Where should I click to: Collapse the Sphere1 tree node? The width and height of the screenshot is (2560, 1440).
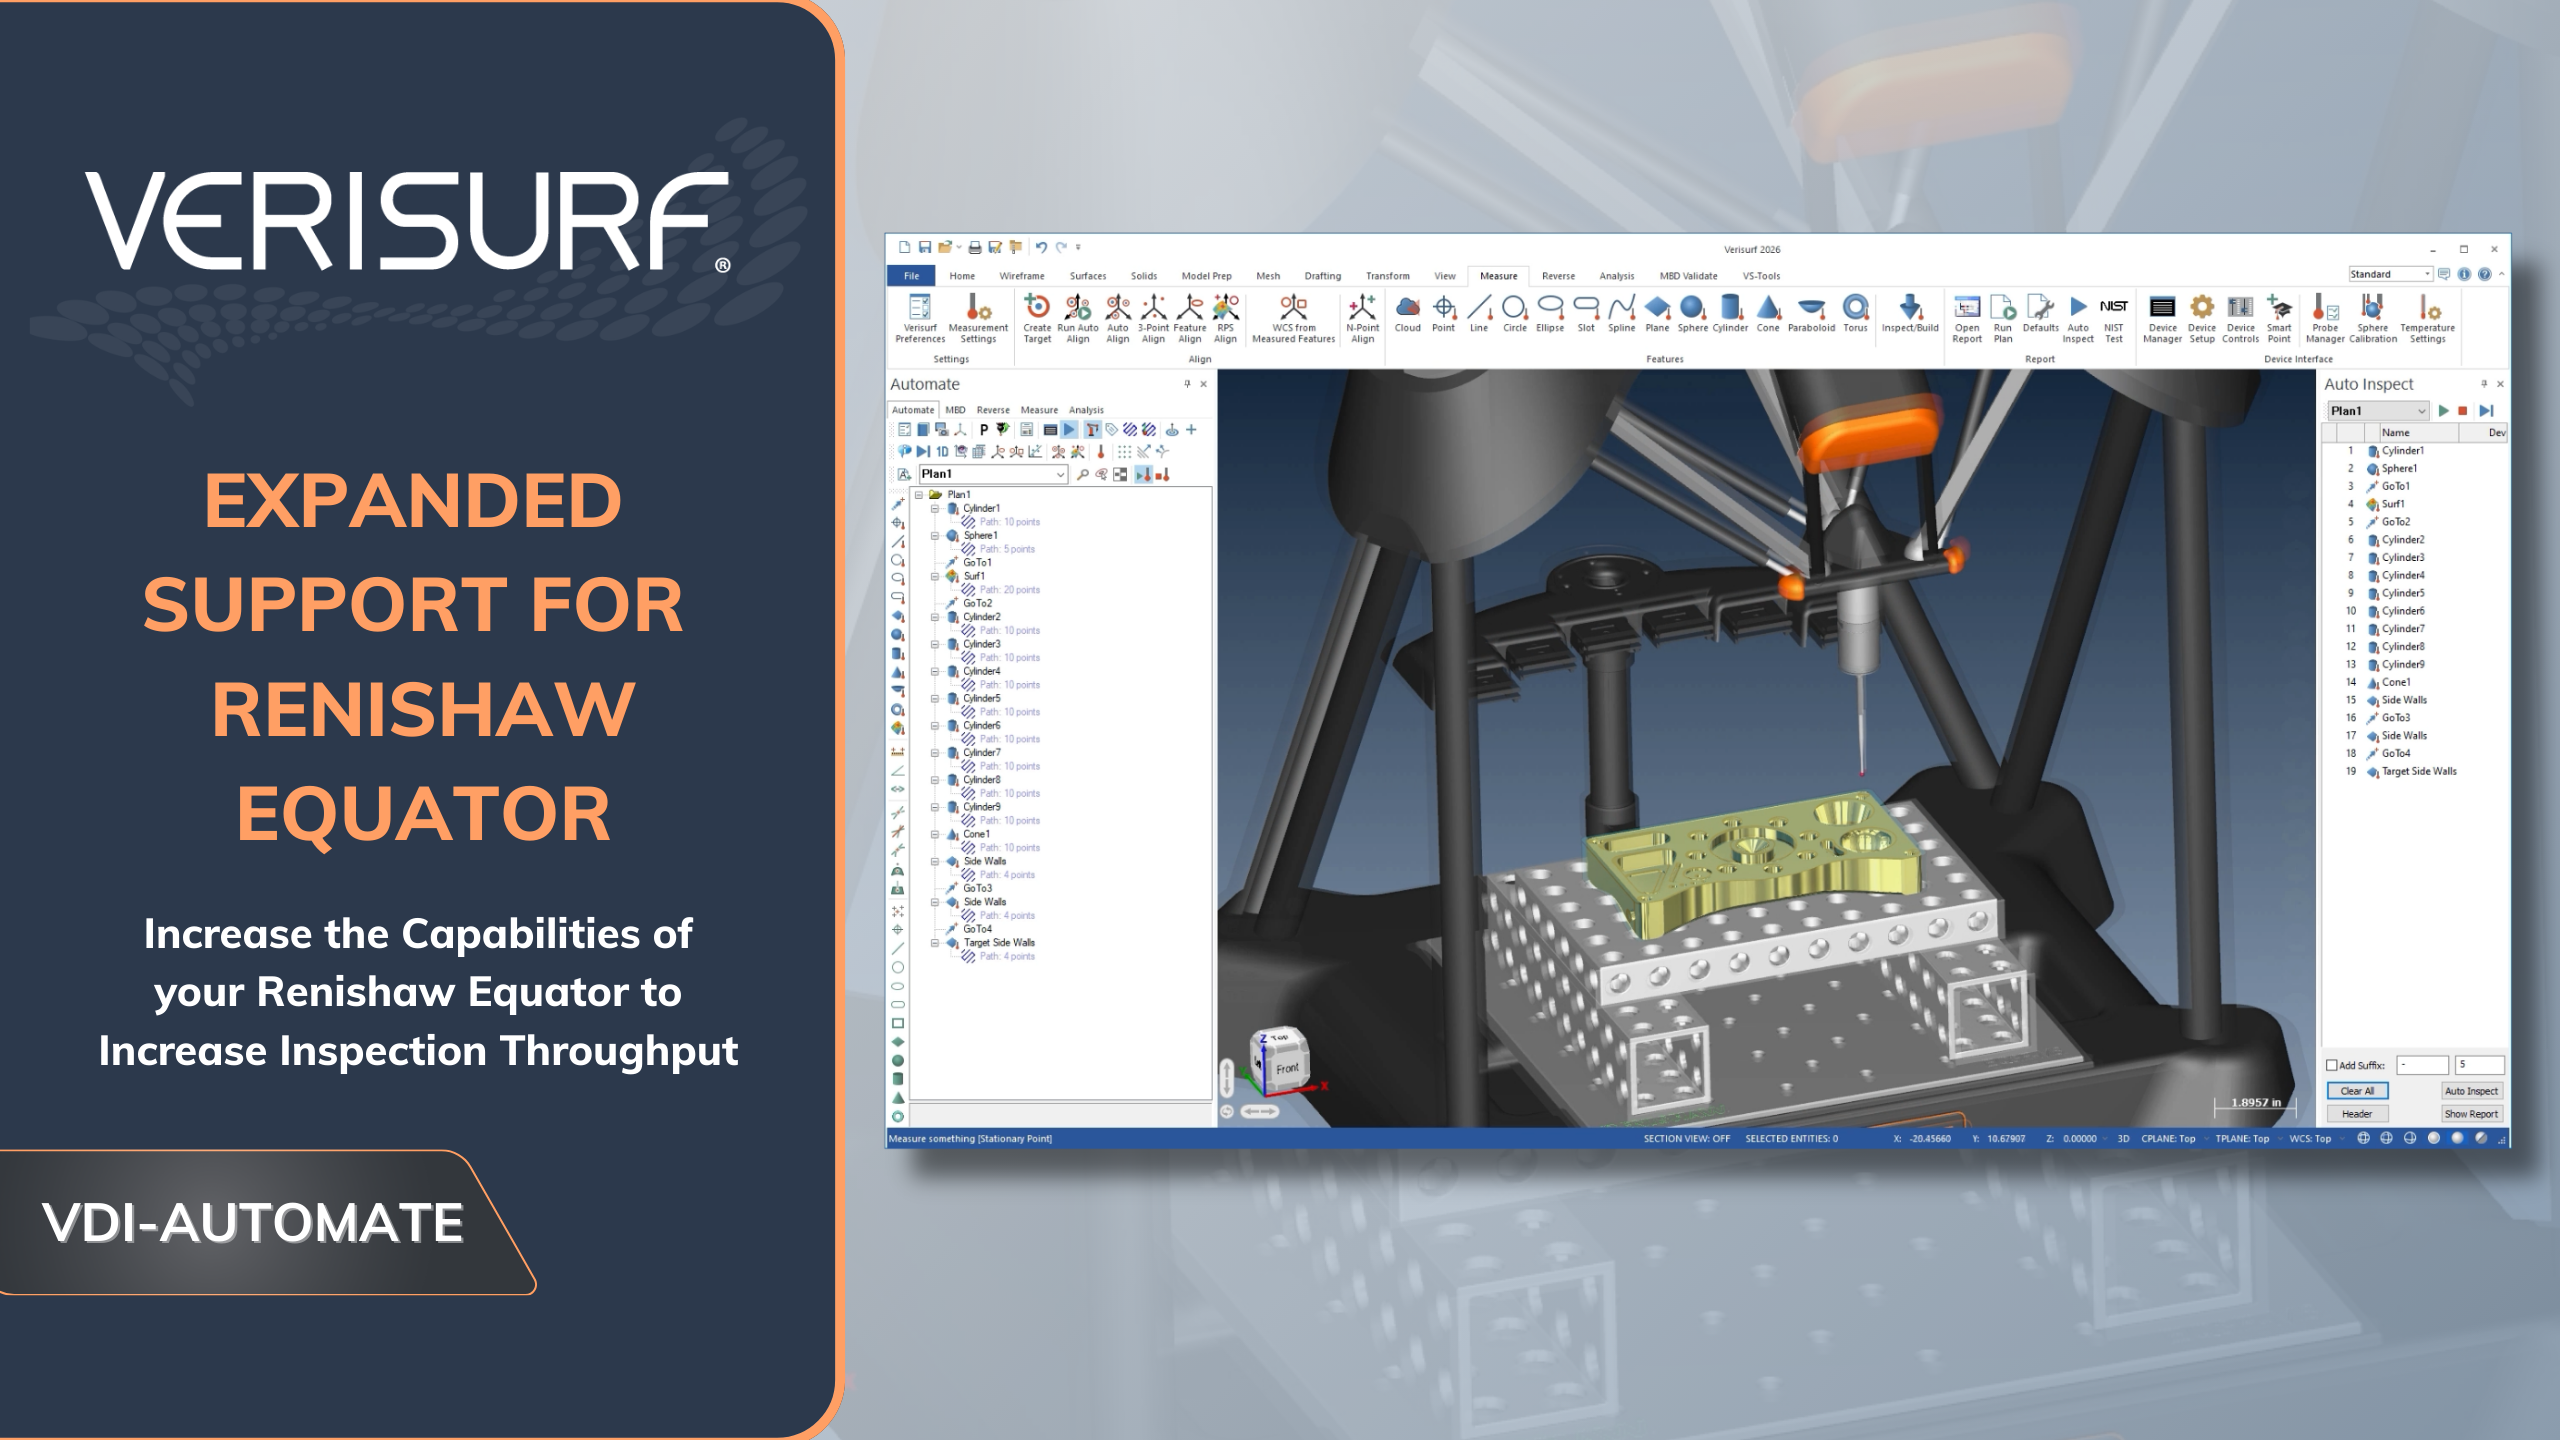point(935,536)
